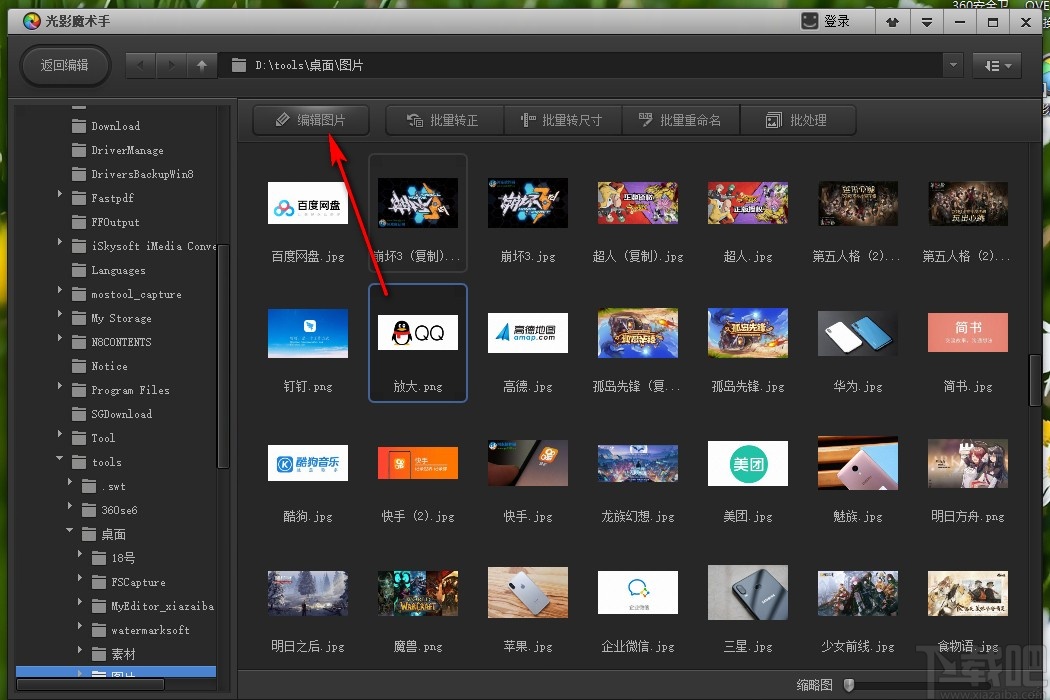The width and height of the screenshot is (1050, 700).
Task: Collapse the 桌面 folder arrow
Action: [70, 530]
